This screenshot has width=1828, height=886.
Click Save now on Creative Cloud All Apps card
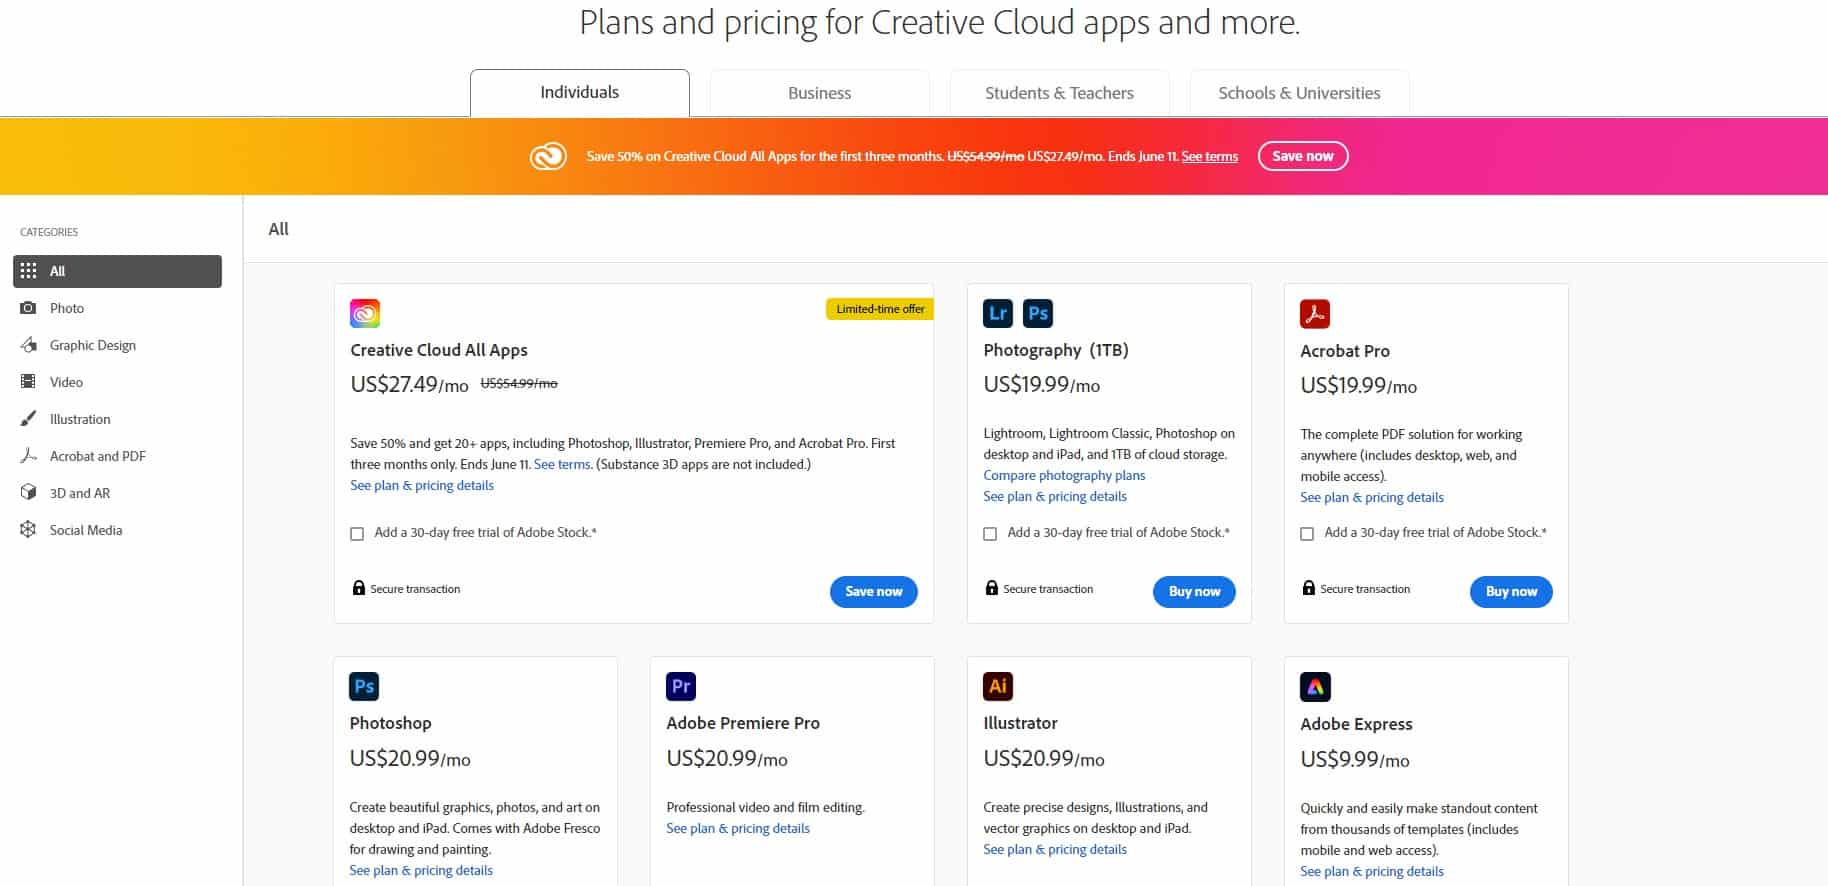tap(874, 592)
